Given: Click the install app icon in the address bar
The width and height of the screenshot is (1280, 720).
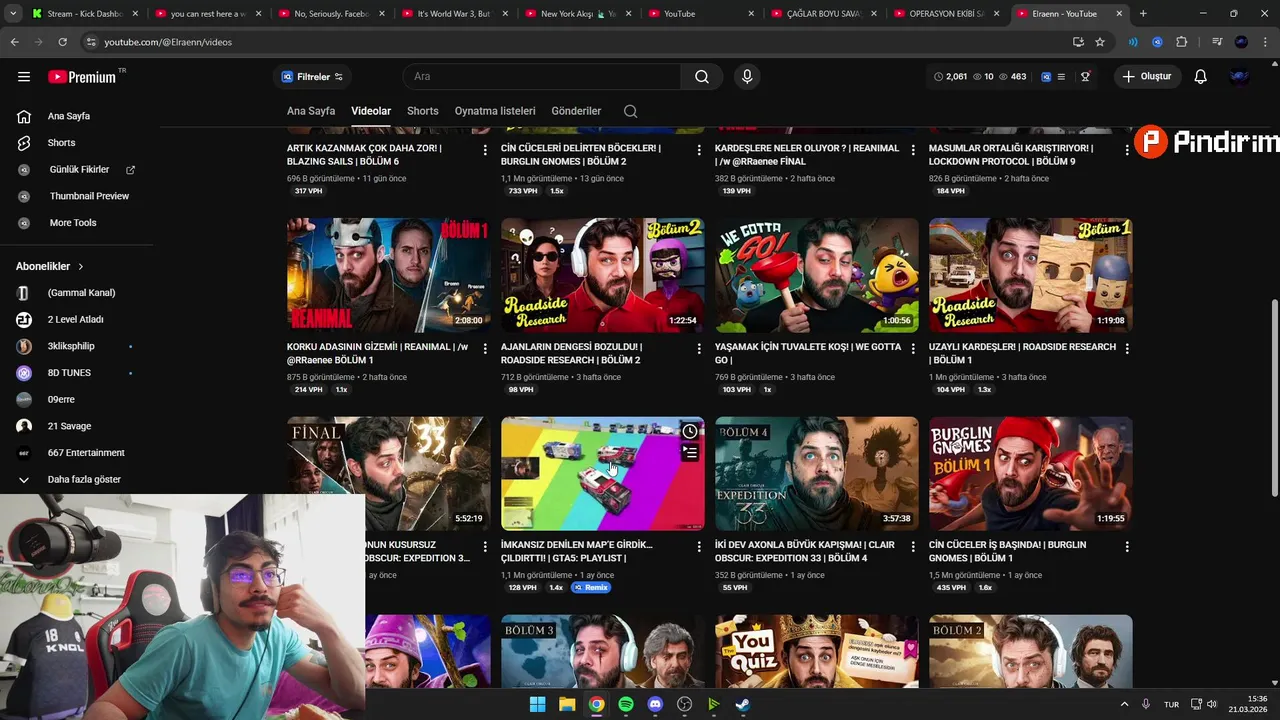Looking at the screenshot, I should pos(1078,42).
